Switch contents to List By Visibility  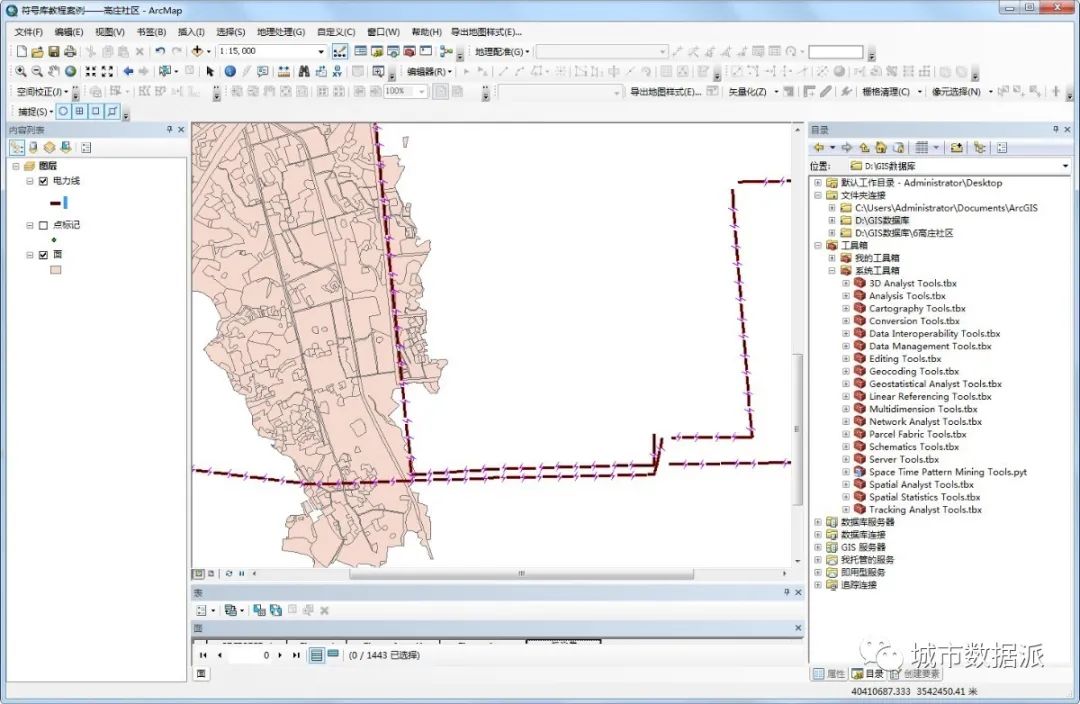pos(49,147)
